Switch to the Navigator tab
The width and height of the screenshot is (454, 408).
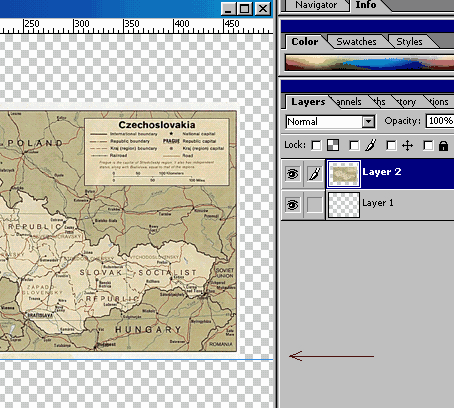pos(316,5)
